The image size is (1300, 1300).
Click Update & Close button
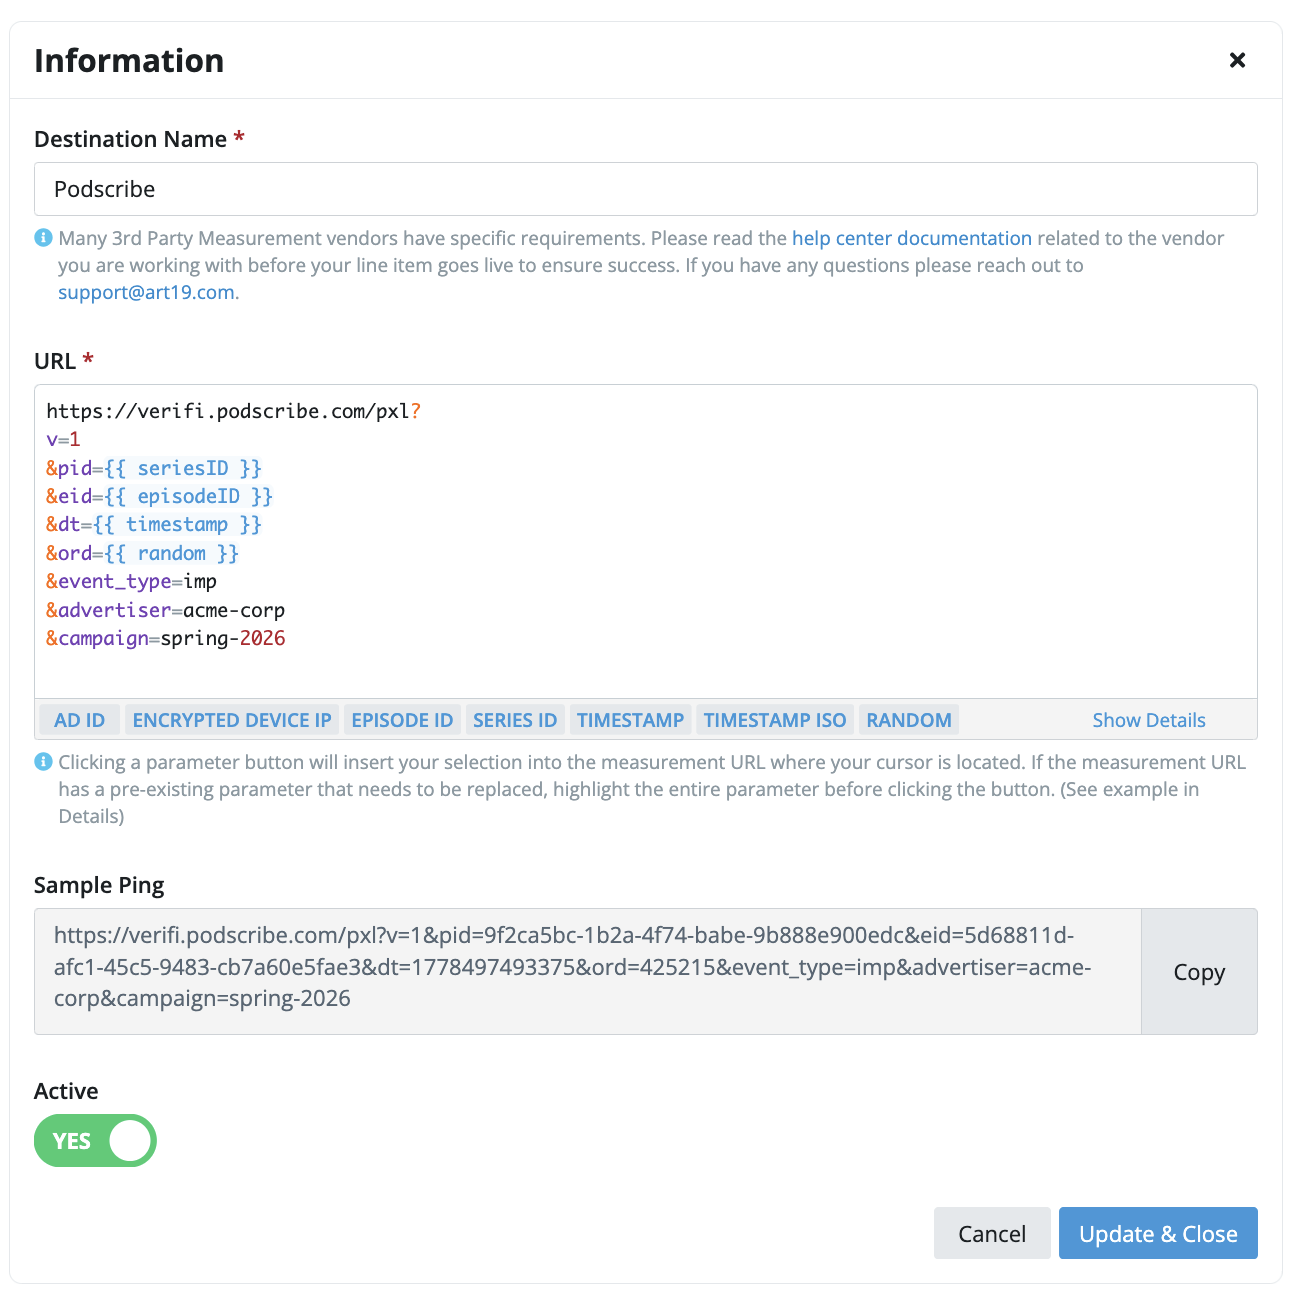point(1158,1233)
